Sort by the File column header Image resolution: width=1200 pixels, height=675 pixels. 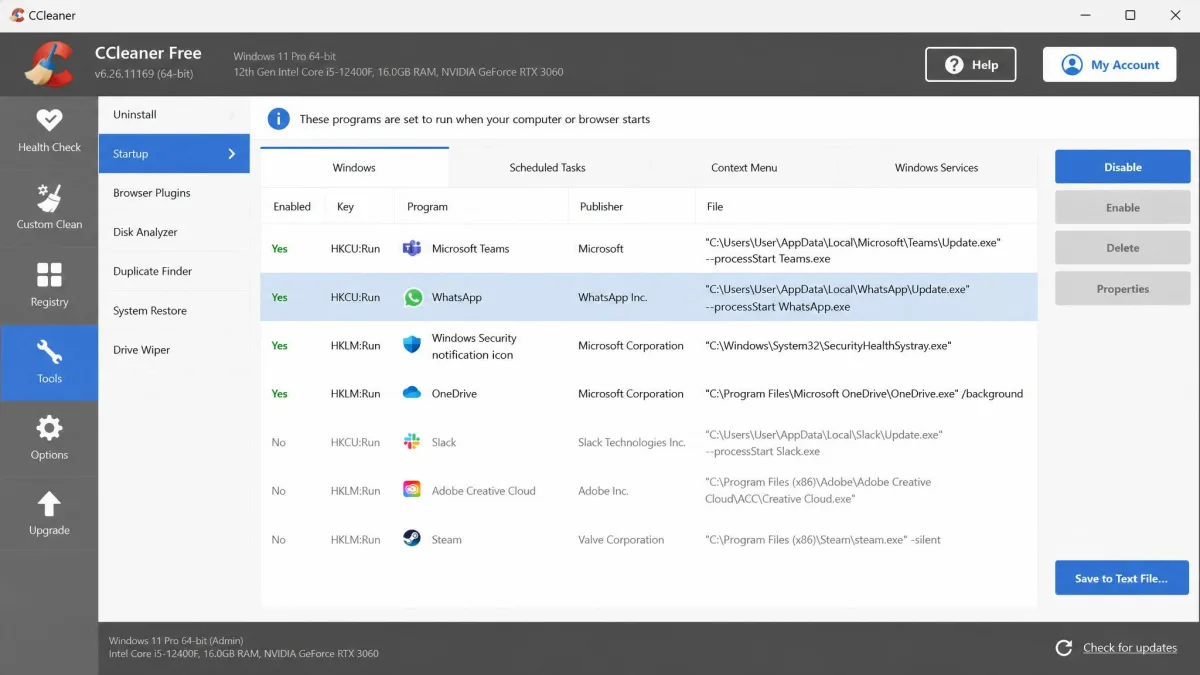coord(714,207)
